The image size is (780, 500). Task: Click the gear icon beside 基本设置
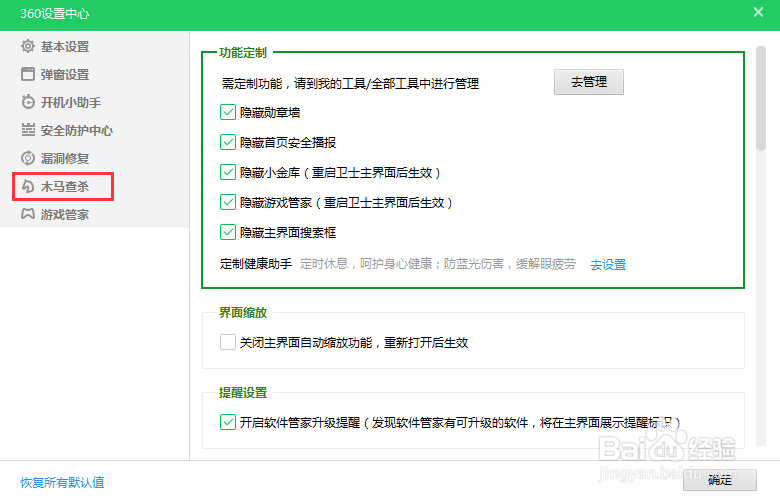28,46
